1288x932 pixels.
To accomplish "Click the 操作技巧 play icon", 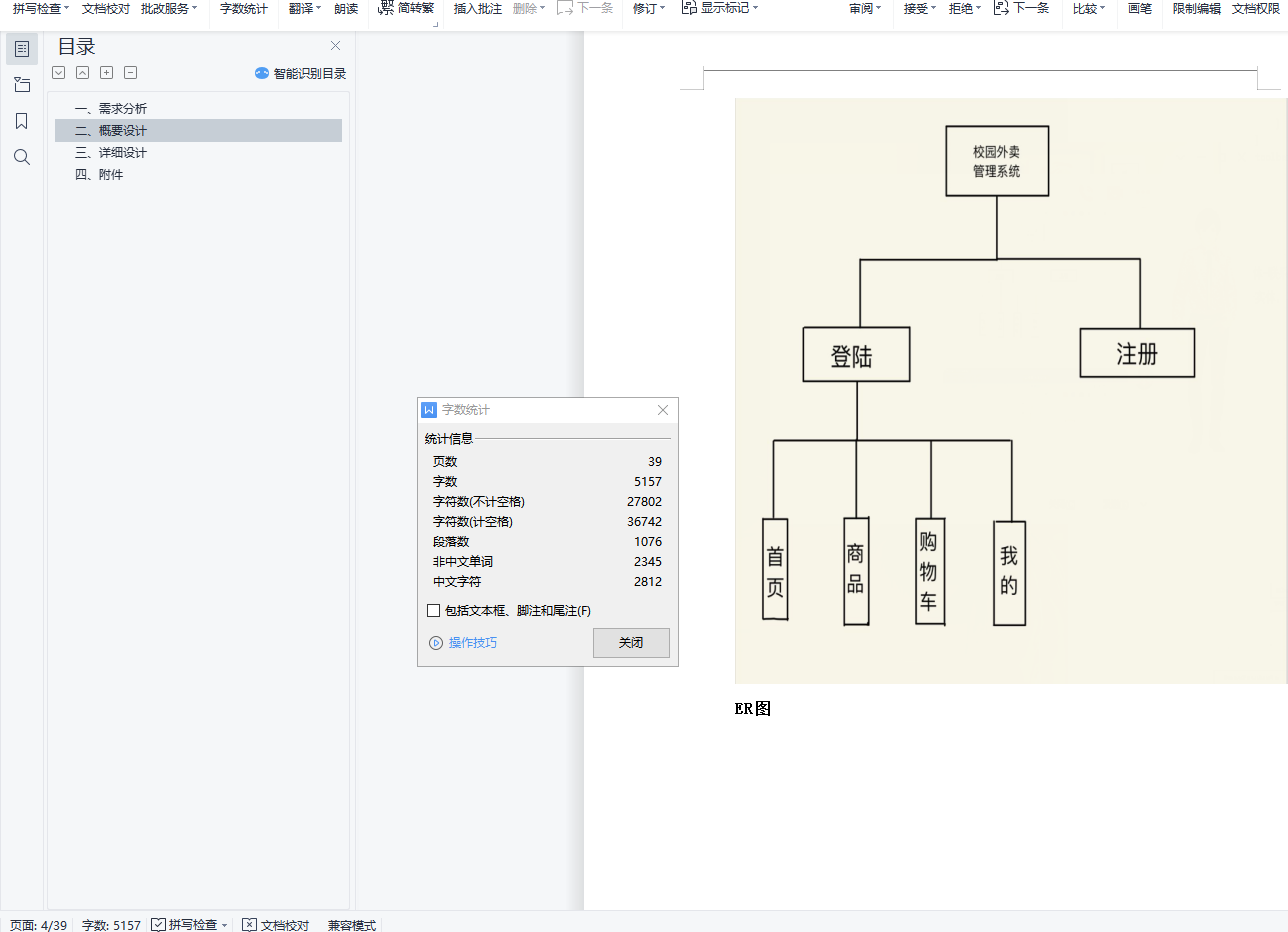I will coord(436,643).
